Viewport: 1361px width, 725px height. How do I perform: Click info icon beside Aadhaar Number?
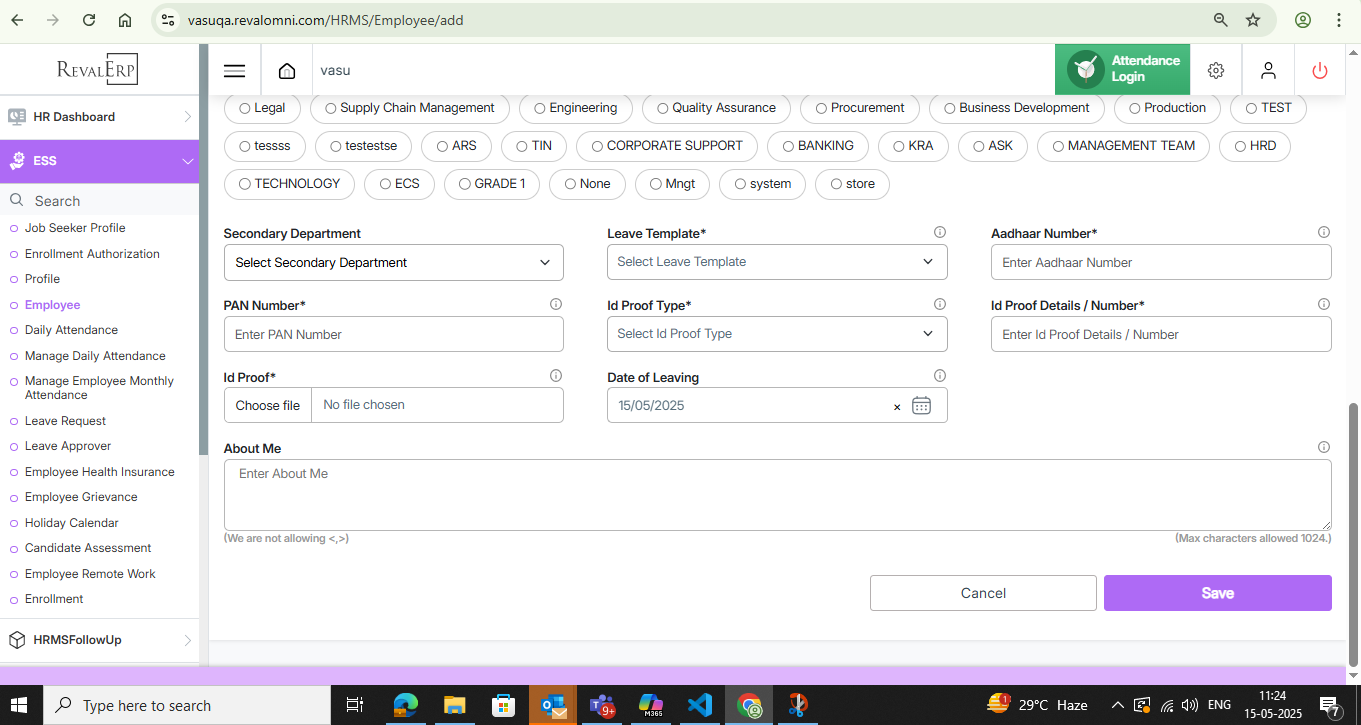[1324, 232]
